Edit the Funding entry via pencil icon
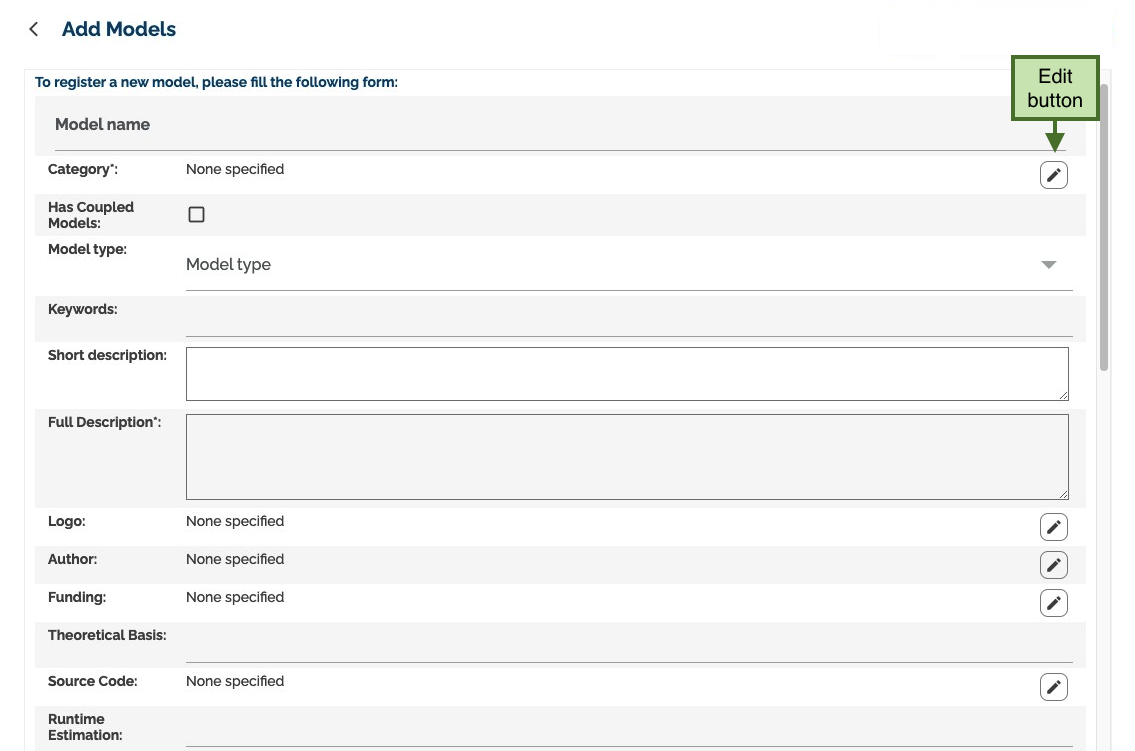The image size is (1135, 751). point(1053,603)
